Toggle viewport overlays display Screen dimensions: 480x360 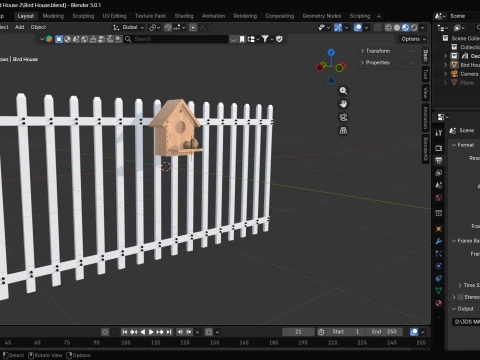[x=358, y=28]
